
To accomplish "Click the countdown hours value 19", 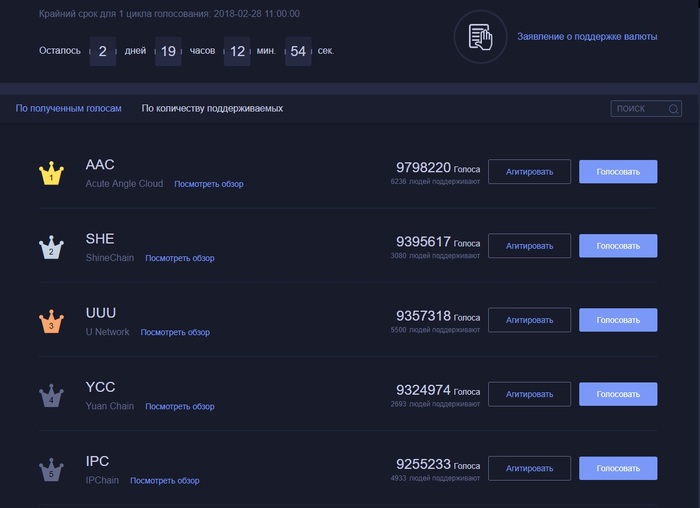I will point(168,51).
